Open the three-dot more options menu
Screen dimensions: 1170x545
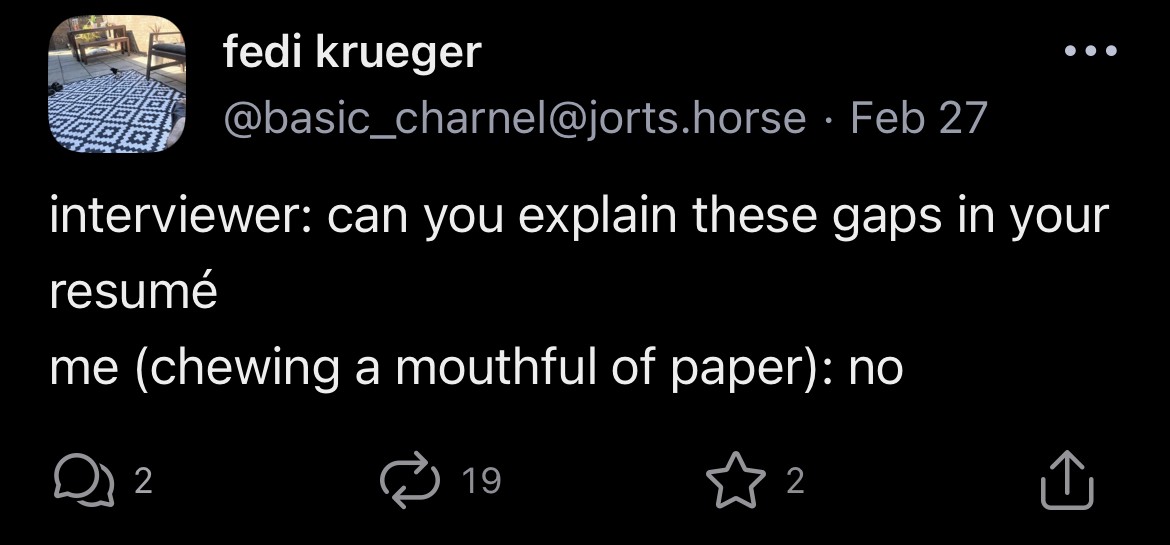[x=1088, y=51]
